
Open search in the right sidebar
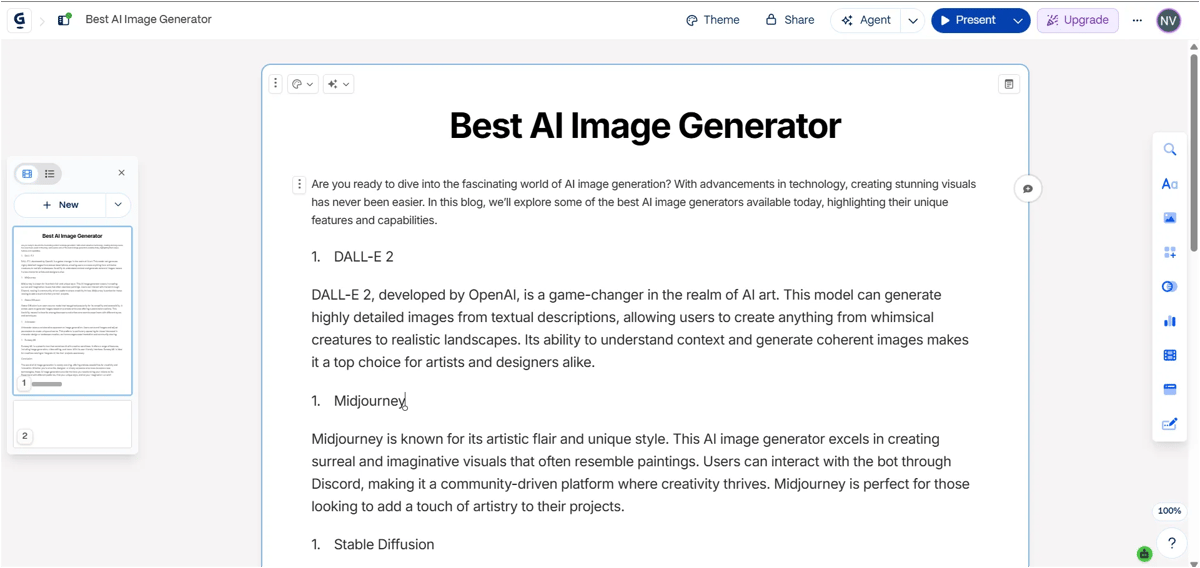click(x=1170, y=150)
